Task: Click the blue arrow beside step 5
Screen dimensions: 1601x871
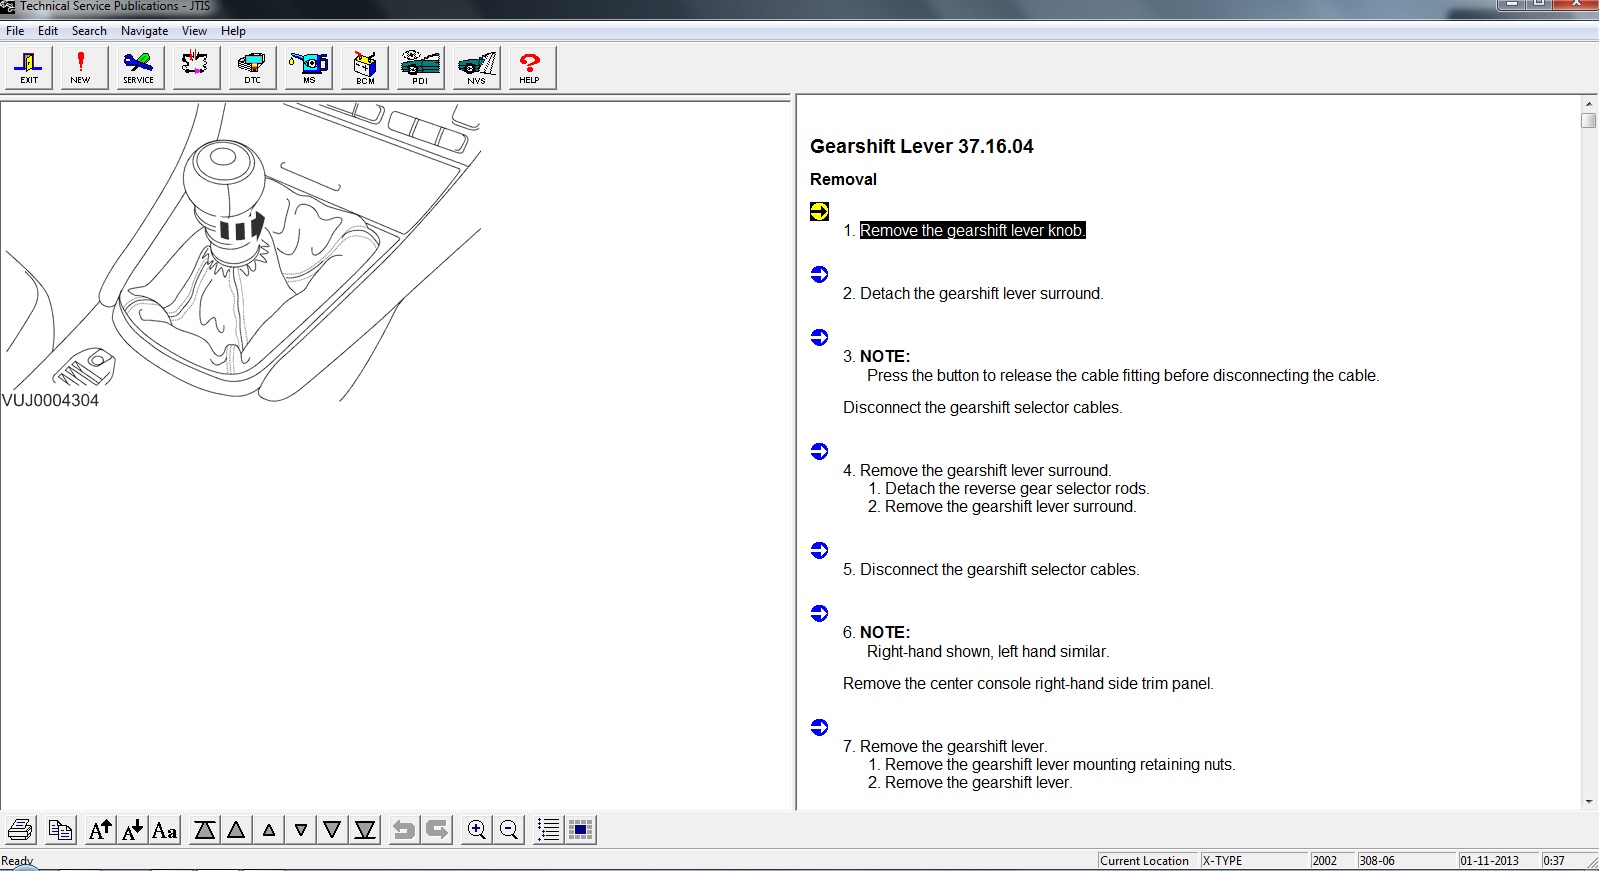Action: tap(819, 550)
